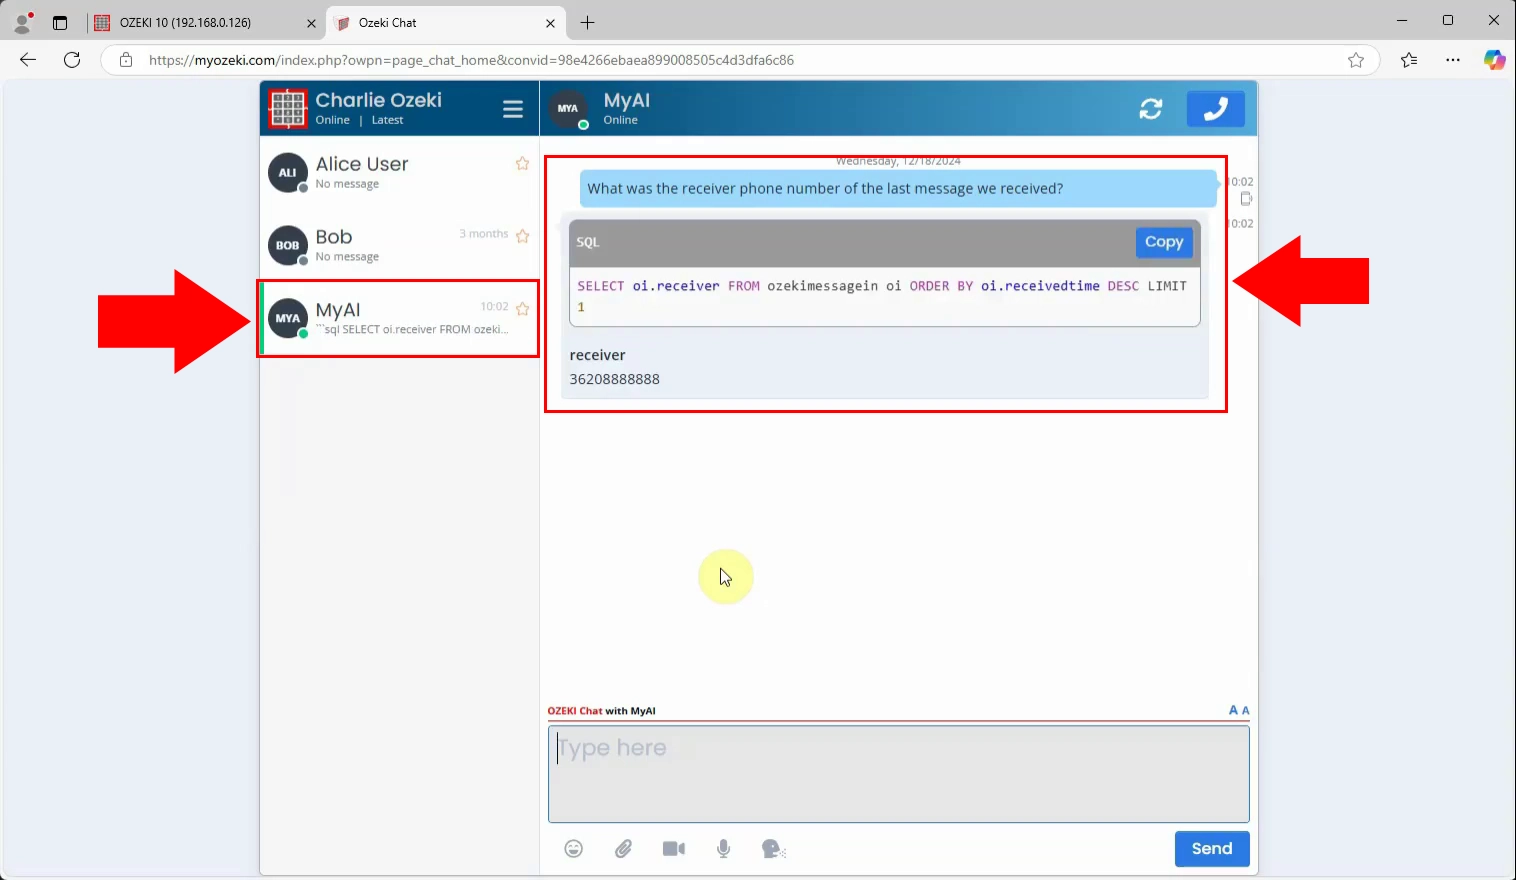Screen dimensions: 1516x880
Task: Favorite Alice User with the star
Action: click(x=522, y=163)
